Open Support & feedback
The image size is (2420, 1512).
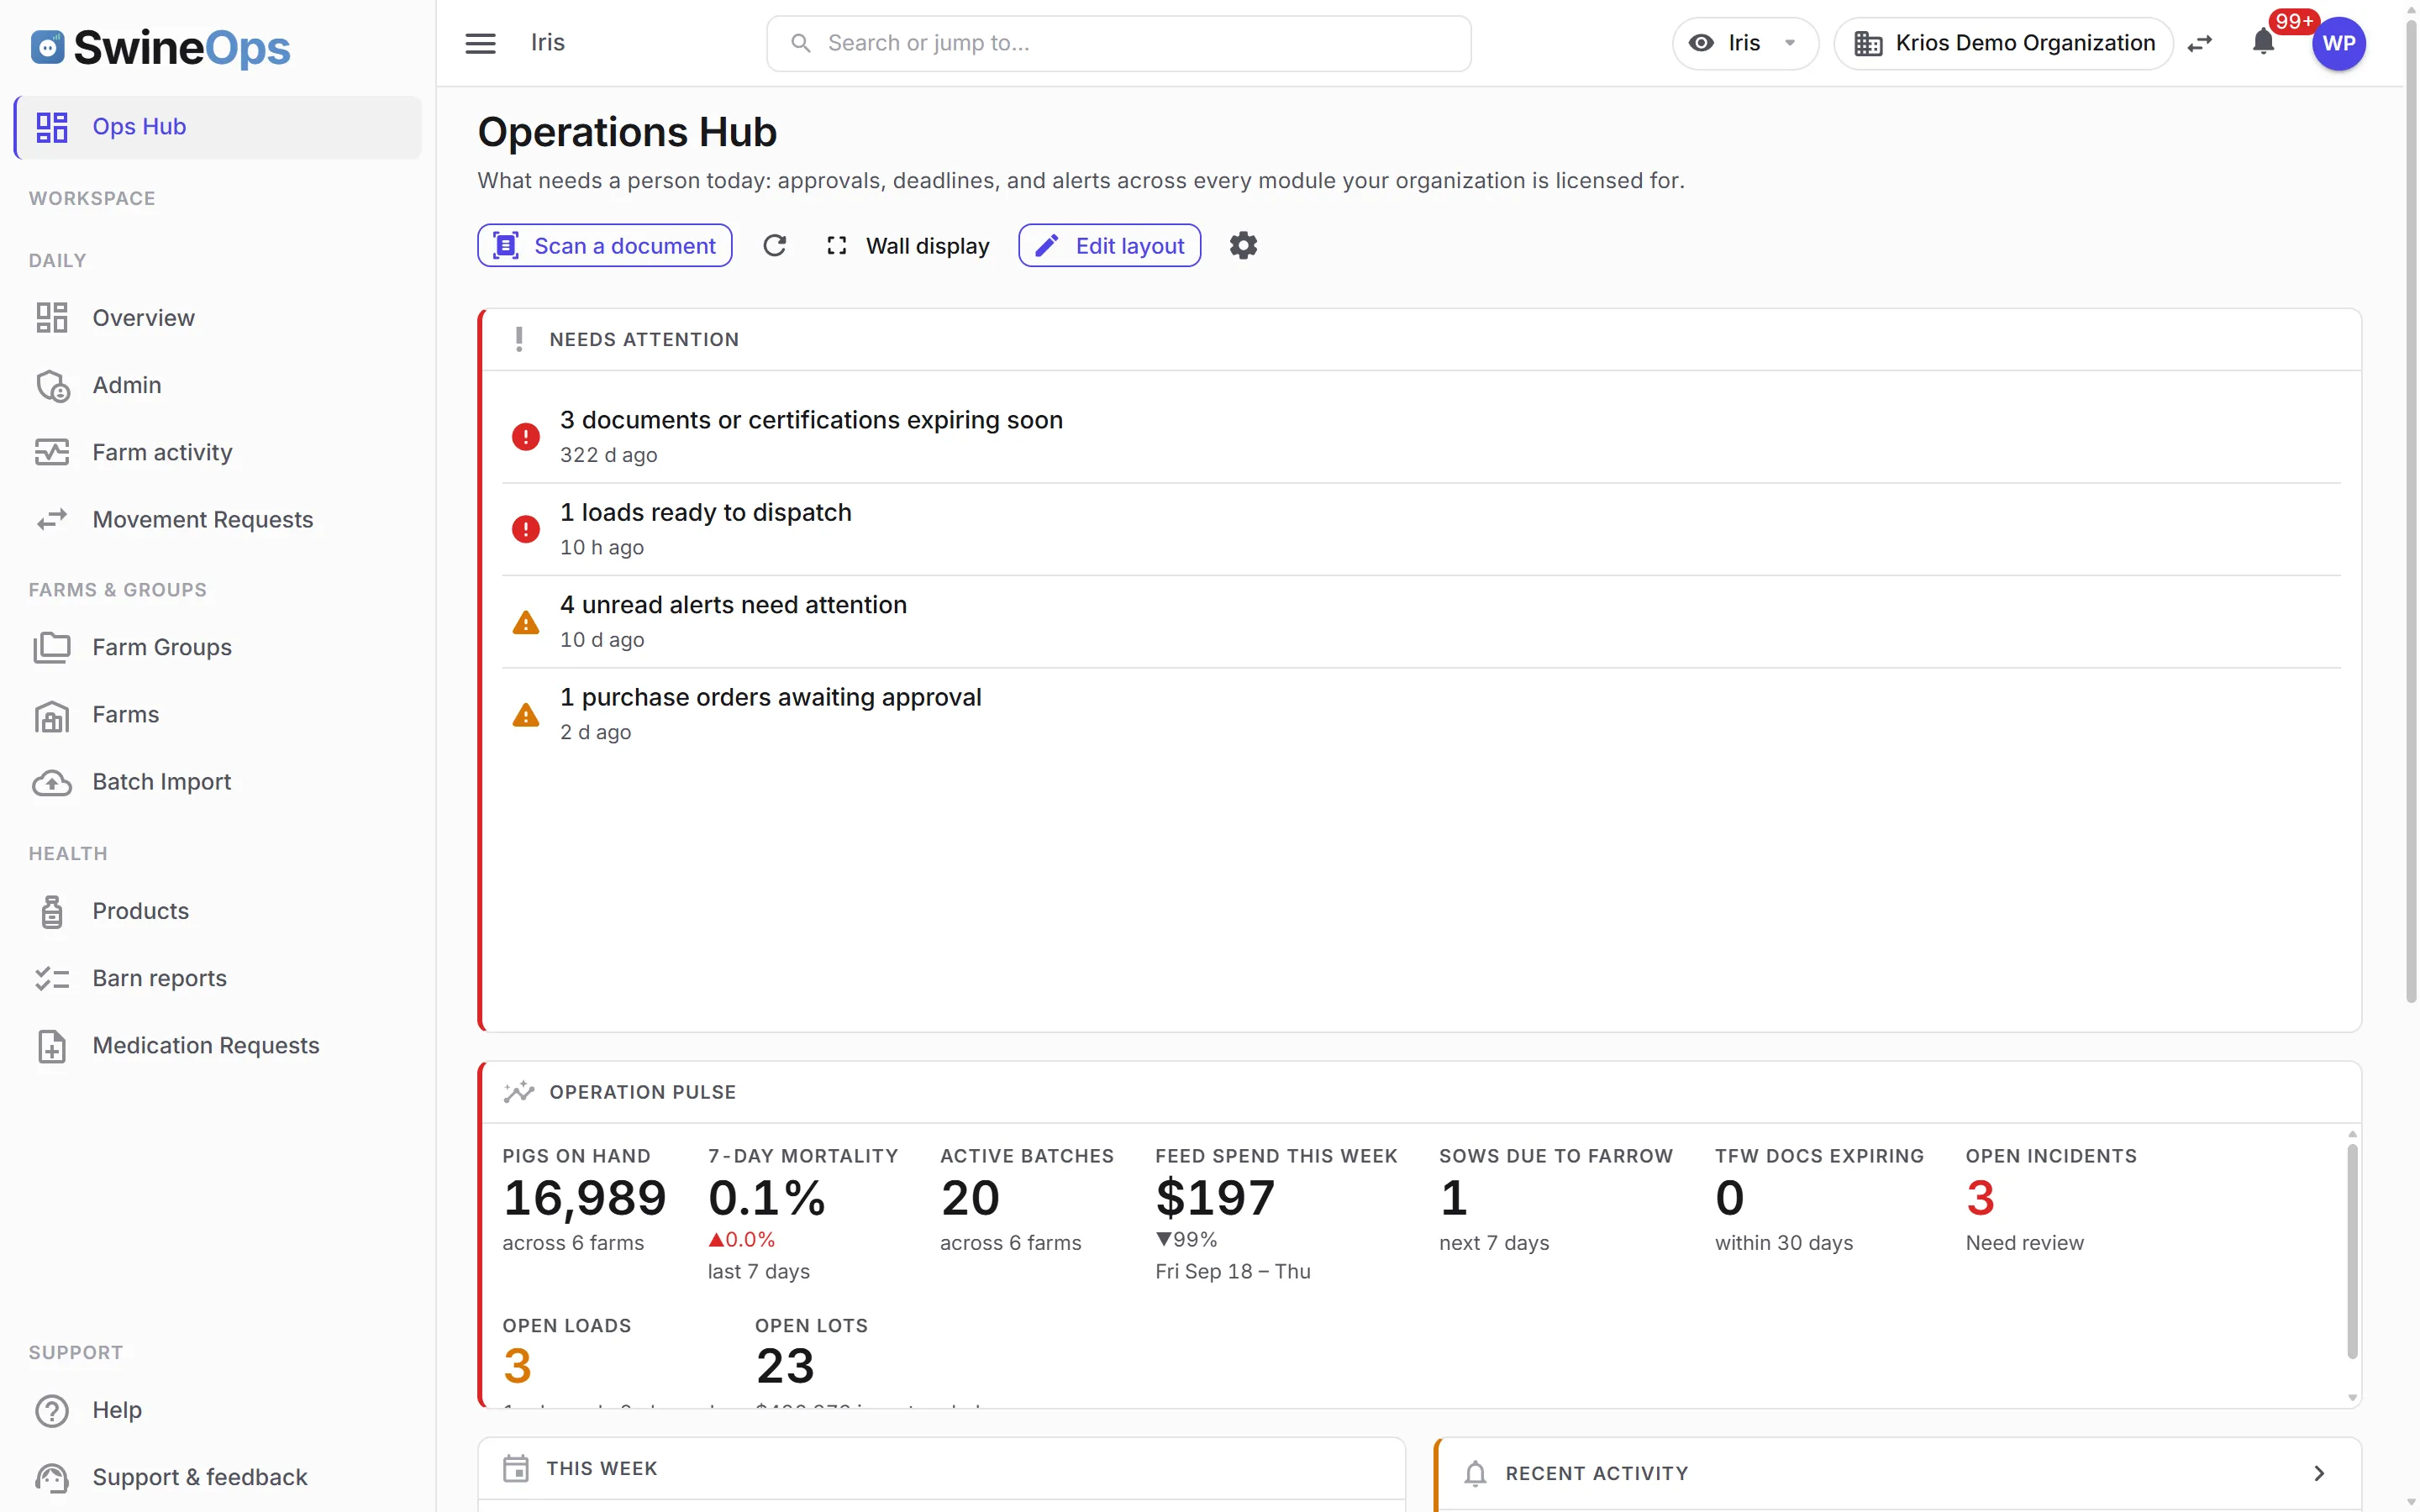218,1477
